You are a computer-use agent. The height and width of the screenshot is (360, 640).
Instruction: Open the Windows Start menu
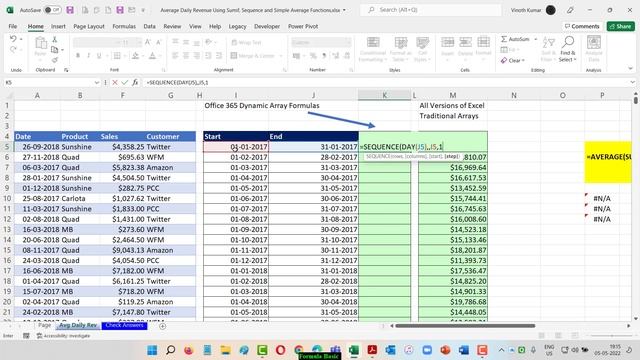[152, 350]
